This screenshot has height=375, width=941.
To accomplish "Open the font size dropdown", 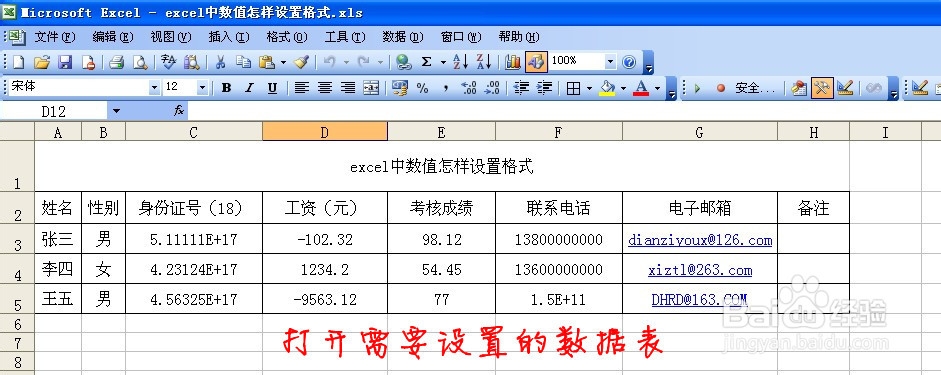I will [x=202, y=88].
